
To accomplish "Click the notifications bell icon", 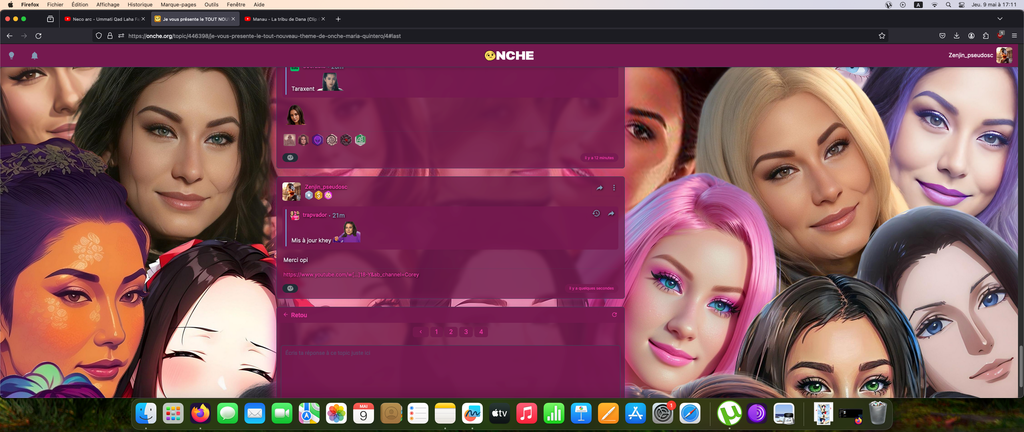I will click(x=35, y=56).
